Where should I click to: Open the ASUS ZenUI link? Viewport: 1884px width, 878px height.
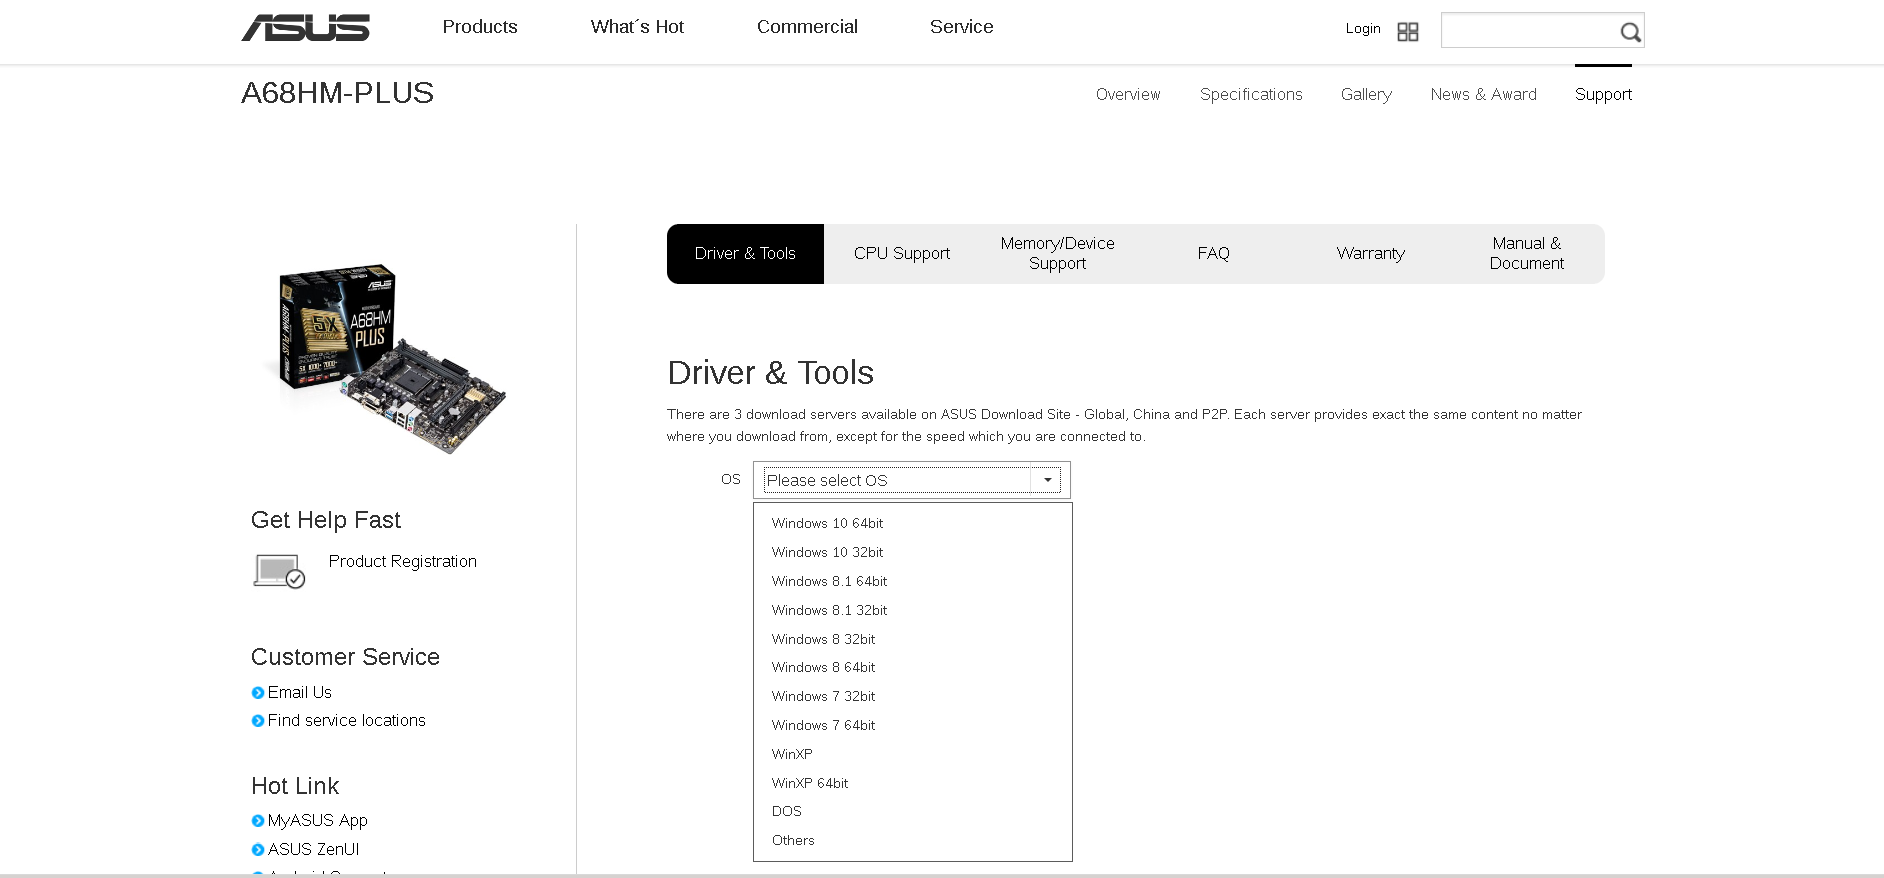click(x=313, y=850)
